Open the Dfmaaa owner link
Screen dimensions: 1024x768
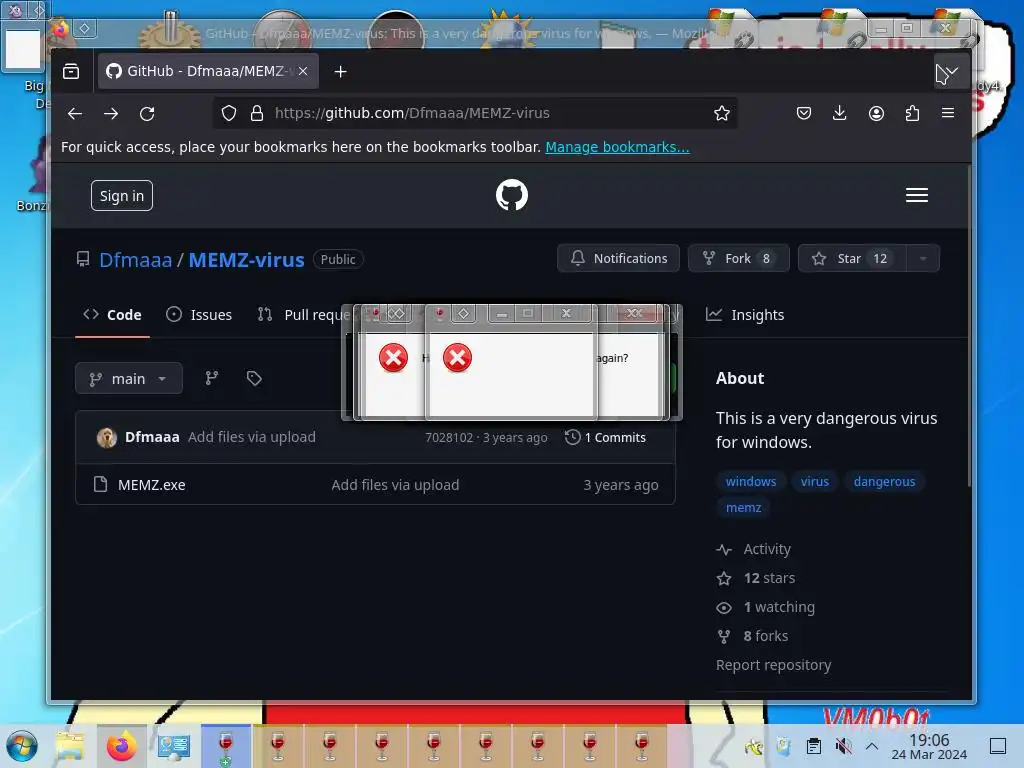pyautogui.click(x=135, y=260)
